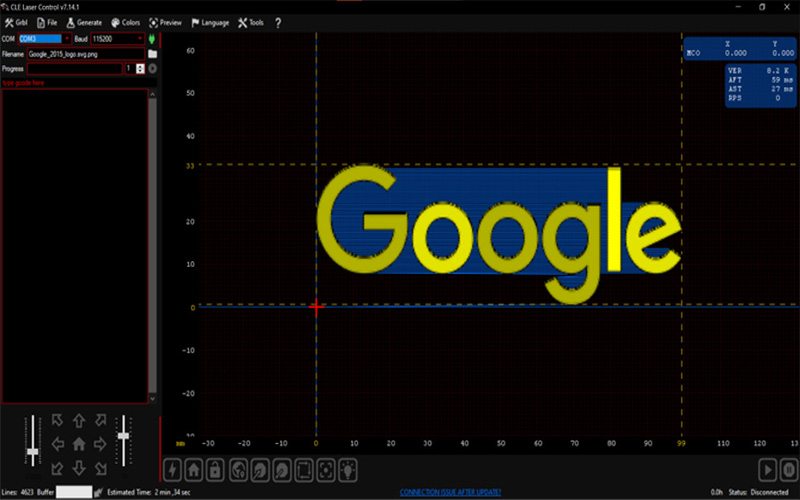Click the run program icon beside Progress
The height and width of the screenshot is (500, 800).
[x=152, y=68]
